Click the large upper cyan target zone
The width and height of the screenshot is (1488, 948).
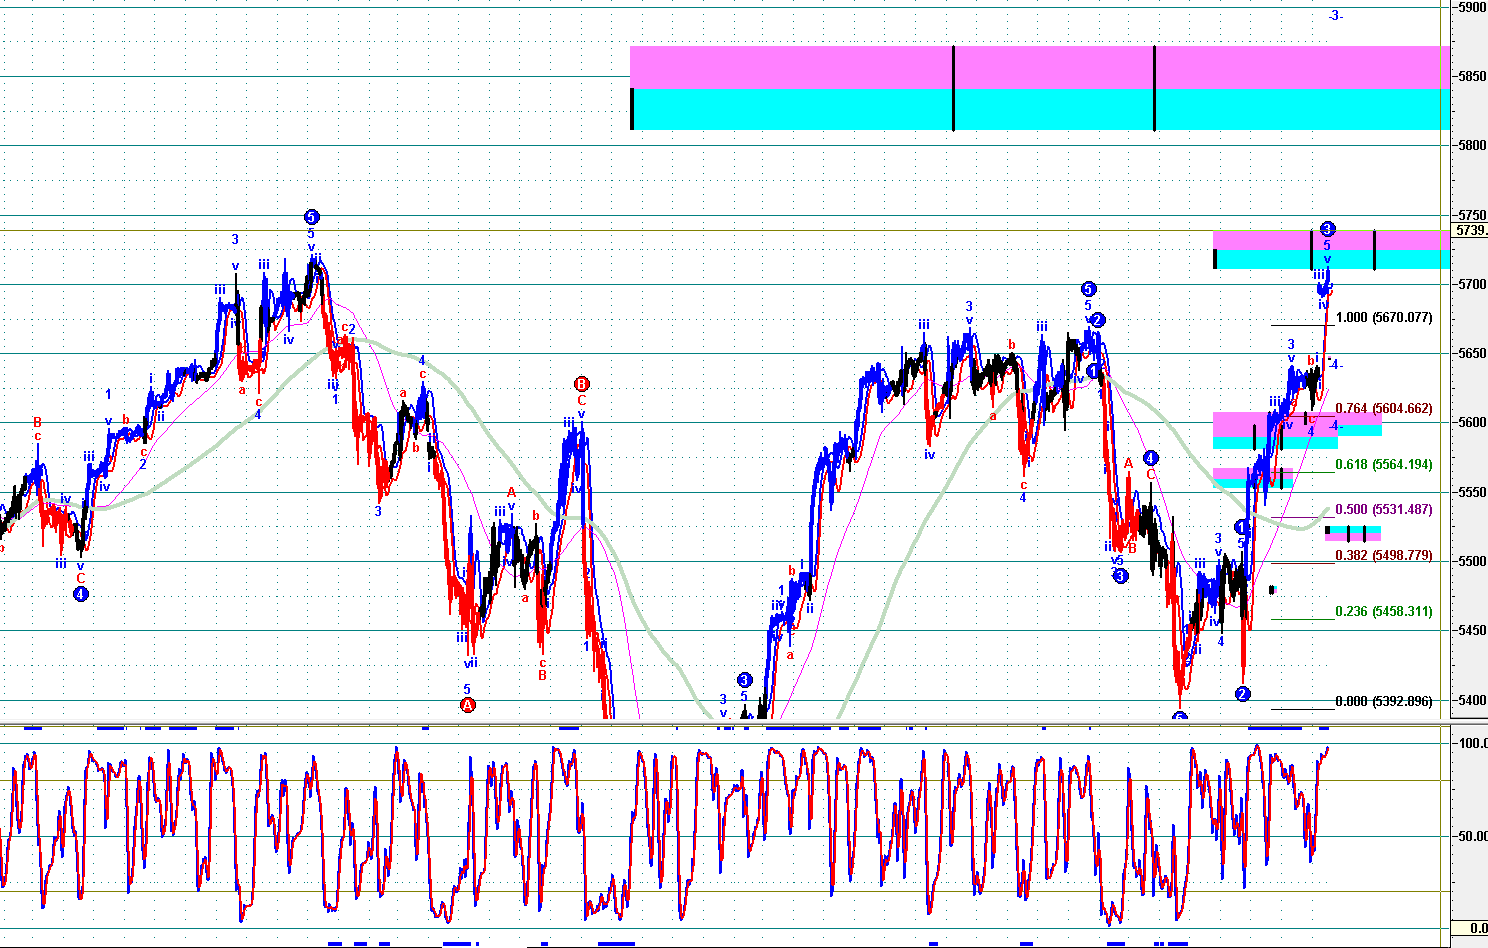pyautogui.click(x=1040, y=109)
